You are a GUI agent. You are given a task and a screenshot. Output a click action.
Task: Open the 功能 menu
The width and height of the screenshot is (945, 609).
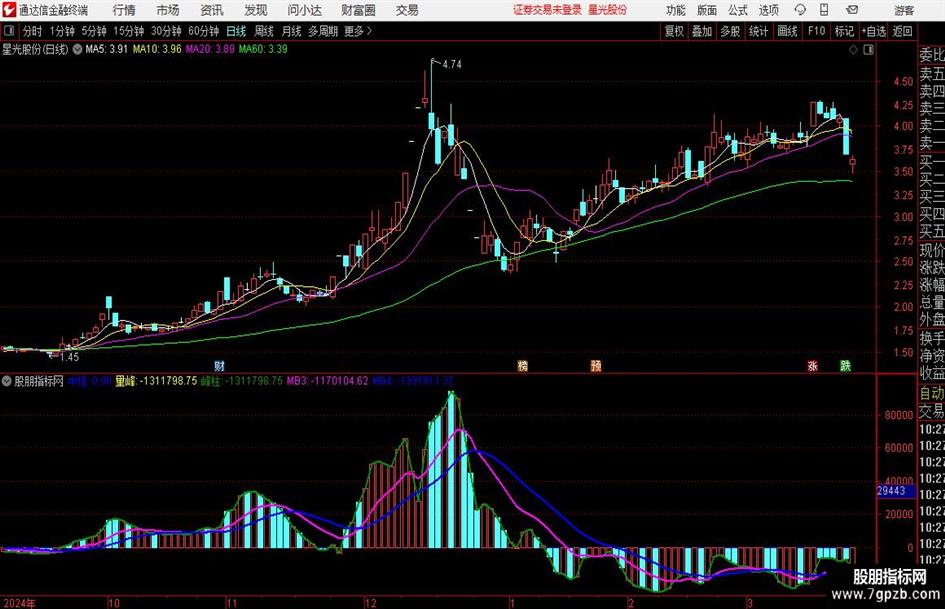coord(676,10)
